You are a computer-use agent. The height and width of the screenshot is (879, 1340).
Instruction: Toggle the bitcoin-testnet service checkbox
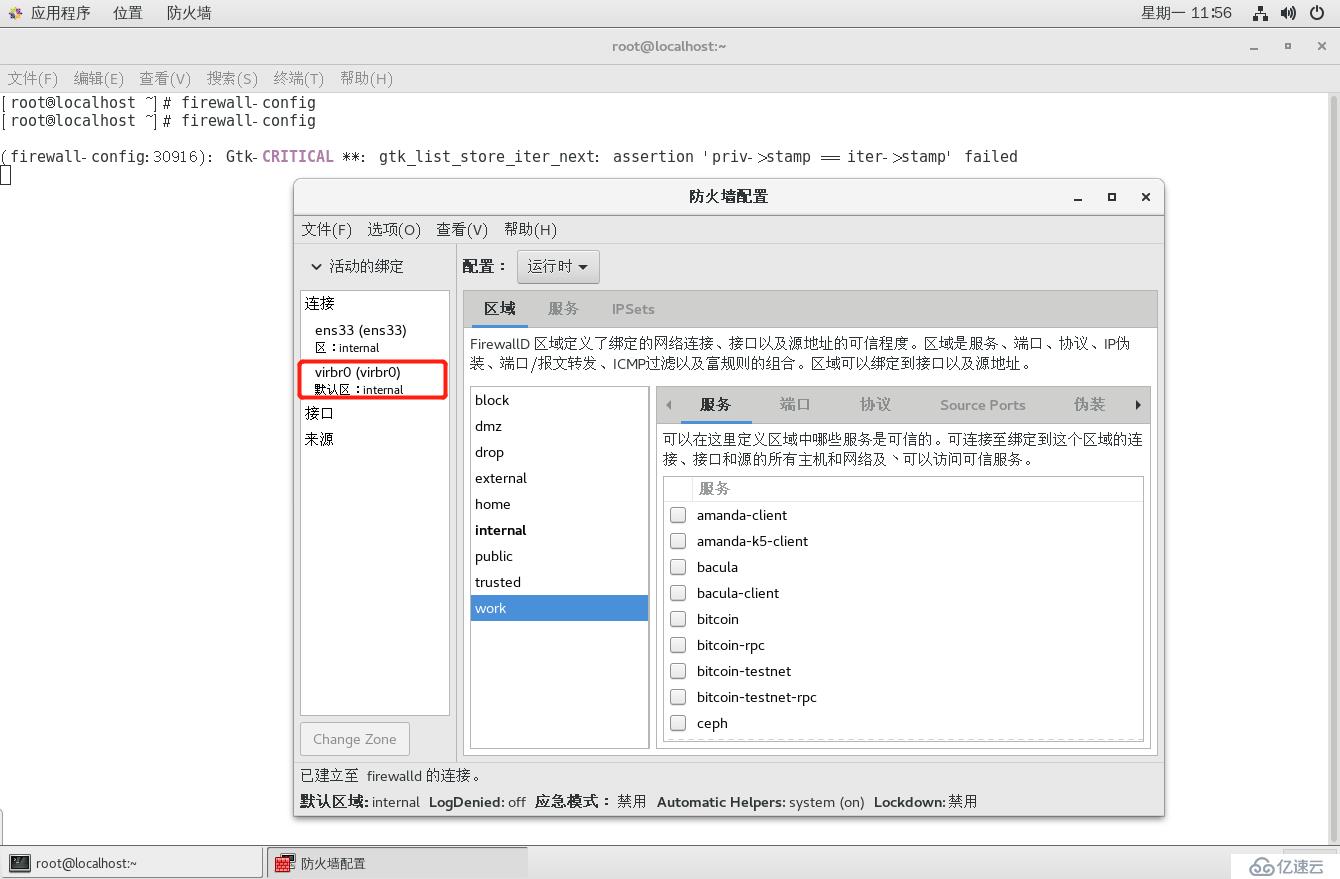tap(678, 671)
